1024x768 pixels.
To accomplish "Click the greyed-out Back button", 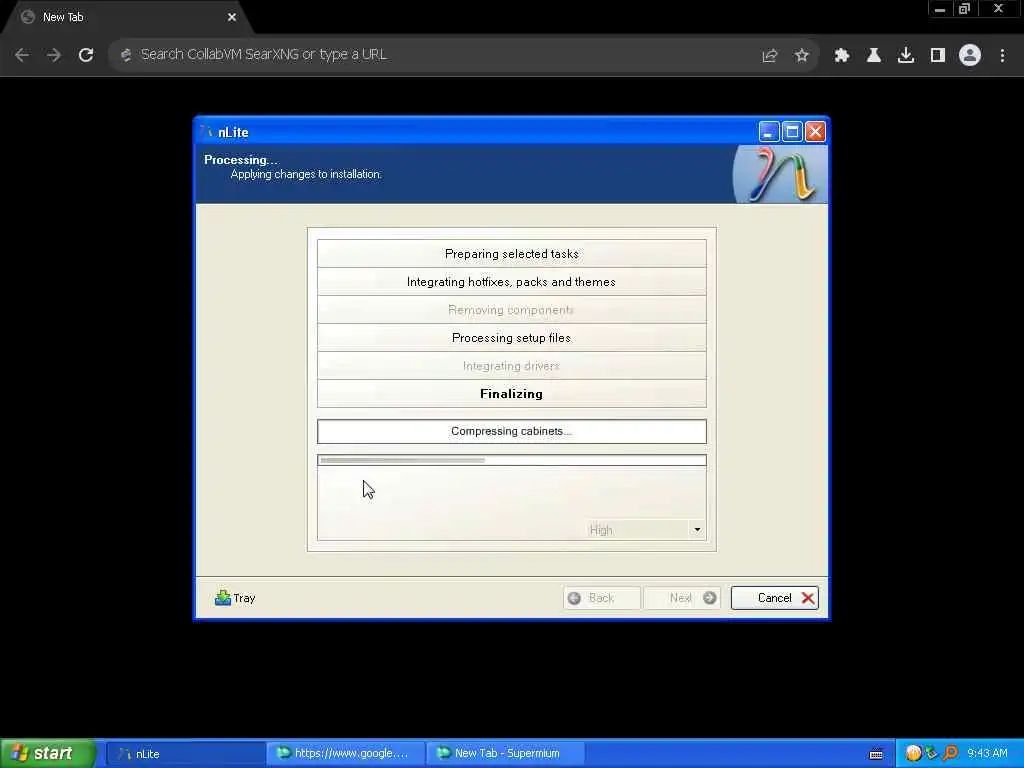I will (601, 598).
